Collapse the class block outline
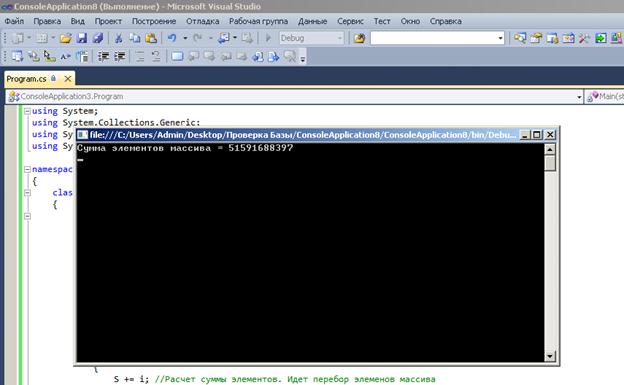The height and width of the screenshot is (385, 624). [x=27, y=193]
